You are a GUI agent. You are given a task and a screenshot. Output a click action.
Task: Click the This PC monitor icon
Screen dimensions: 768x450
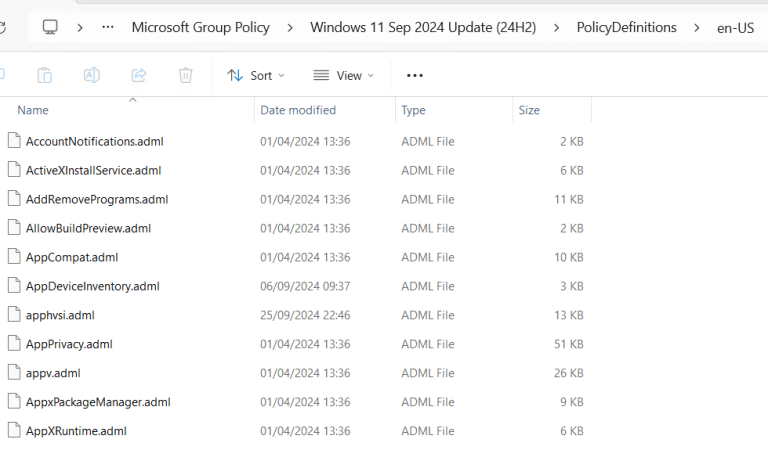(x=50, y=27)
